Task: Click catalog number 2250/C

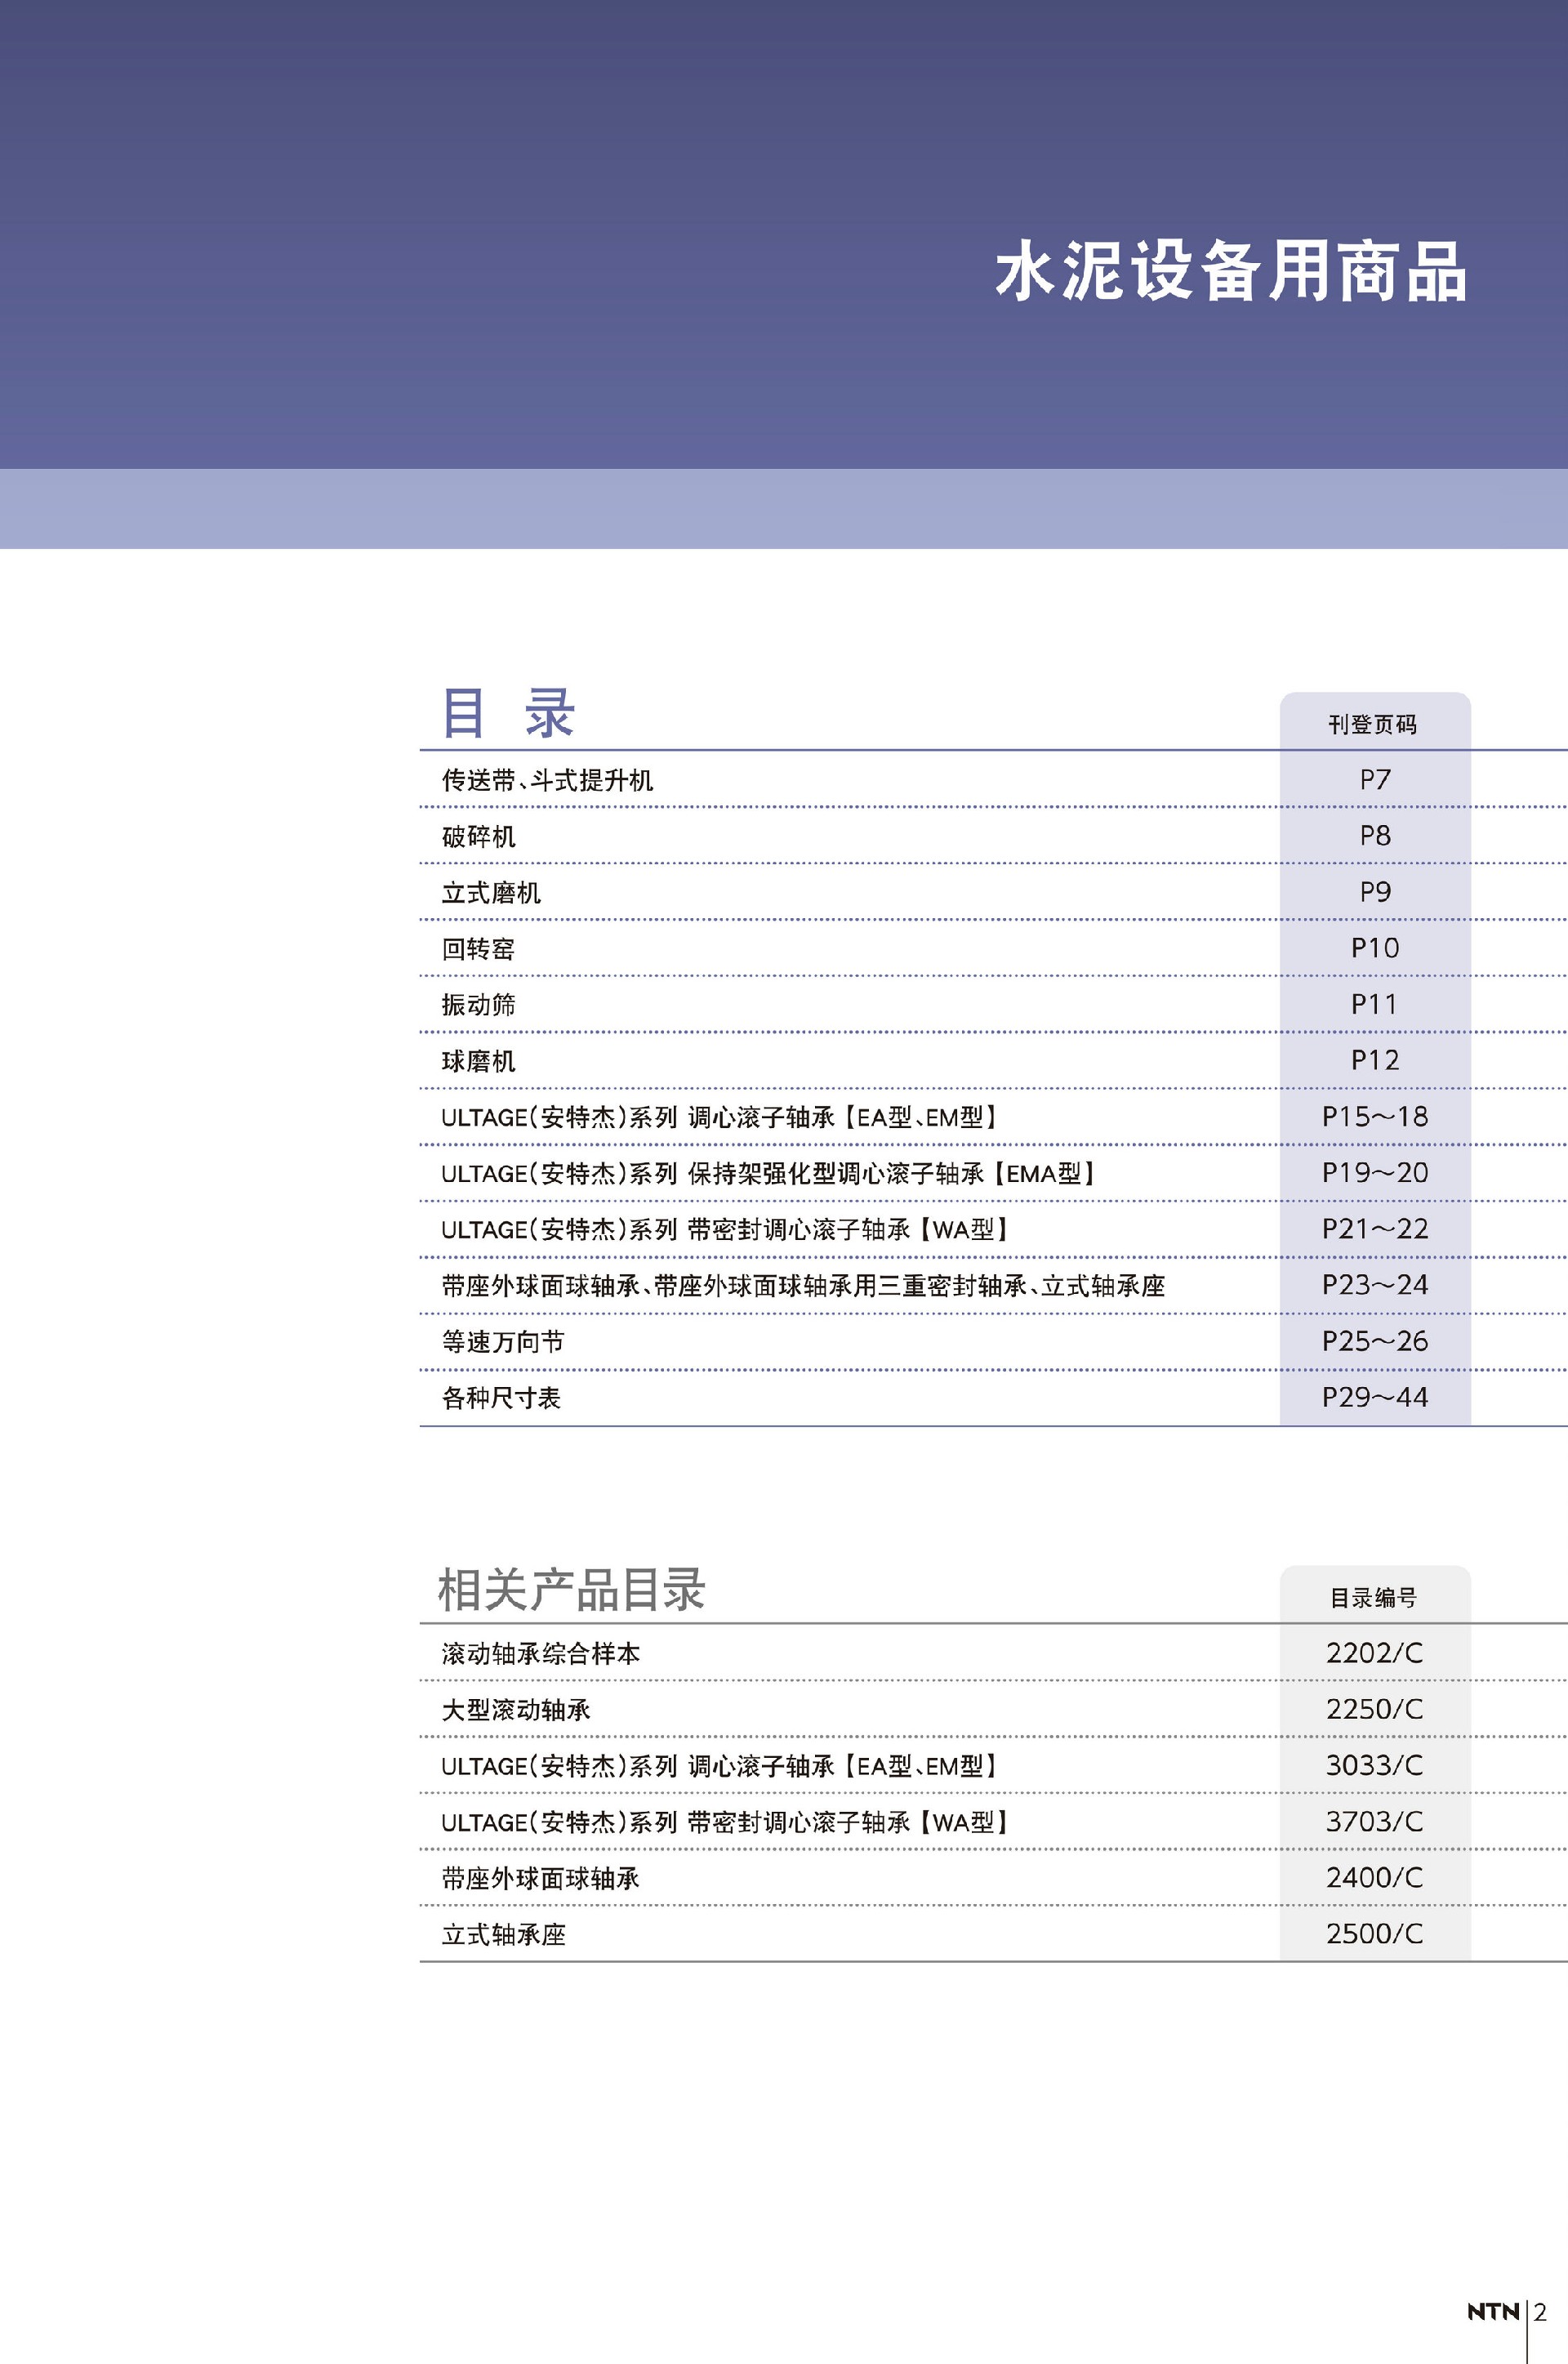Action: coord(1374,1708)
